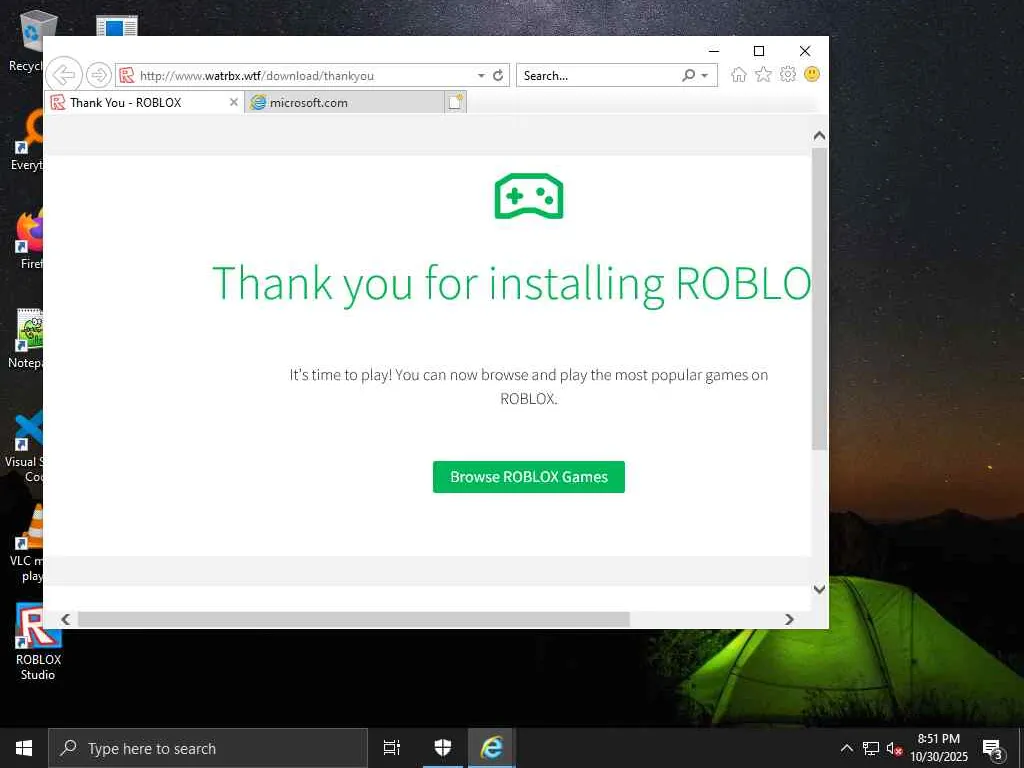
Task: Click the Browse ROBLOX Games button
Action: pos(529,477)
